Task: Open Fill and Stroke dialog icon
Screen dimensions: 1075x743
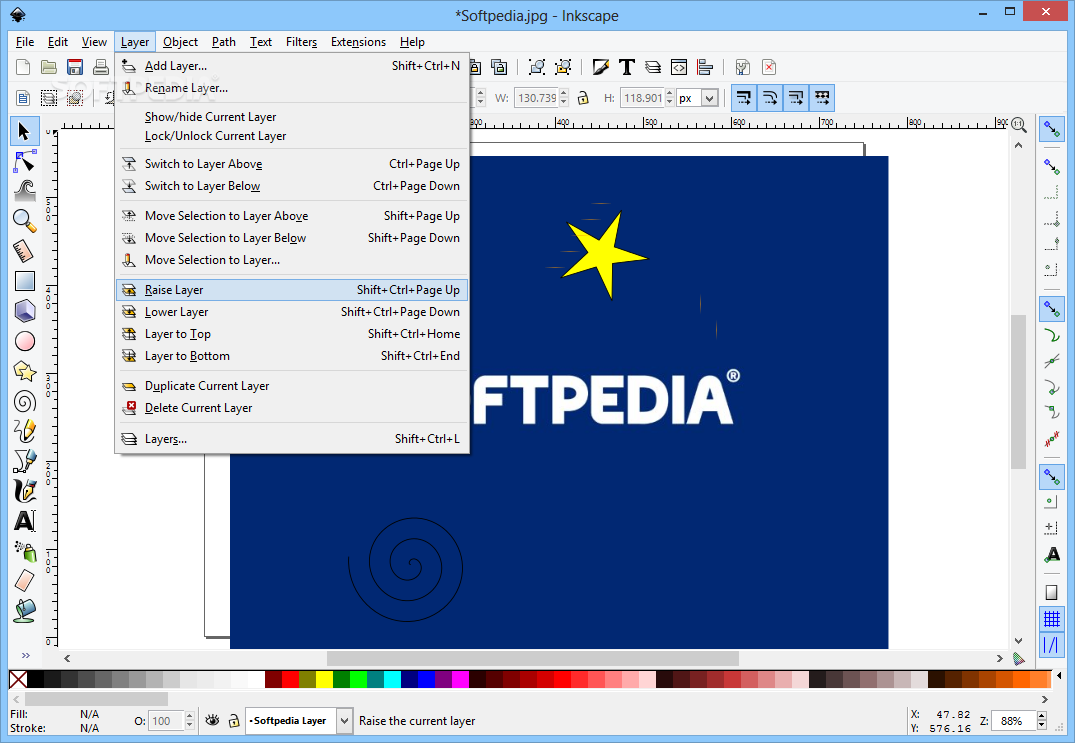Action: tap(601, 67)
